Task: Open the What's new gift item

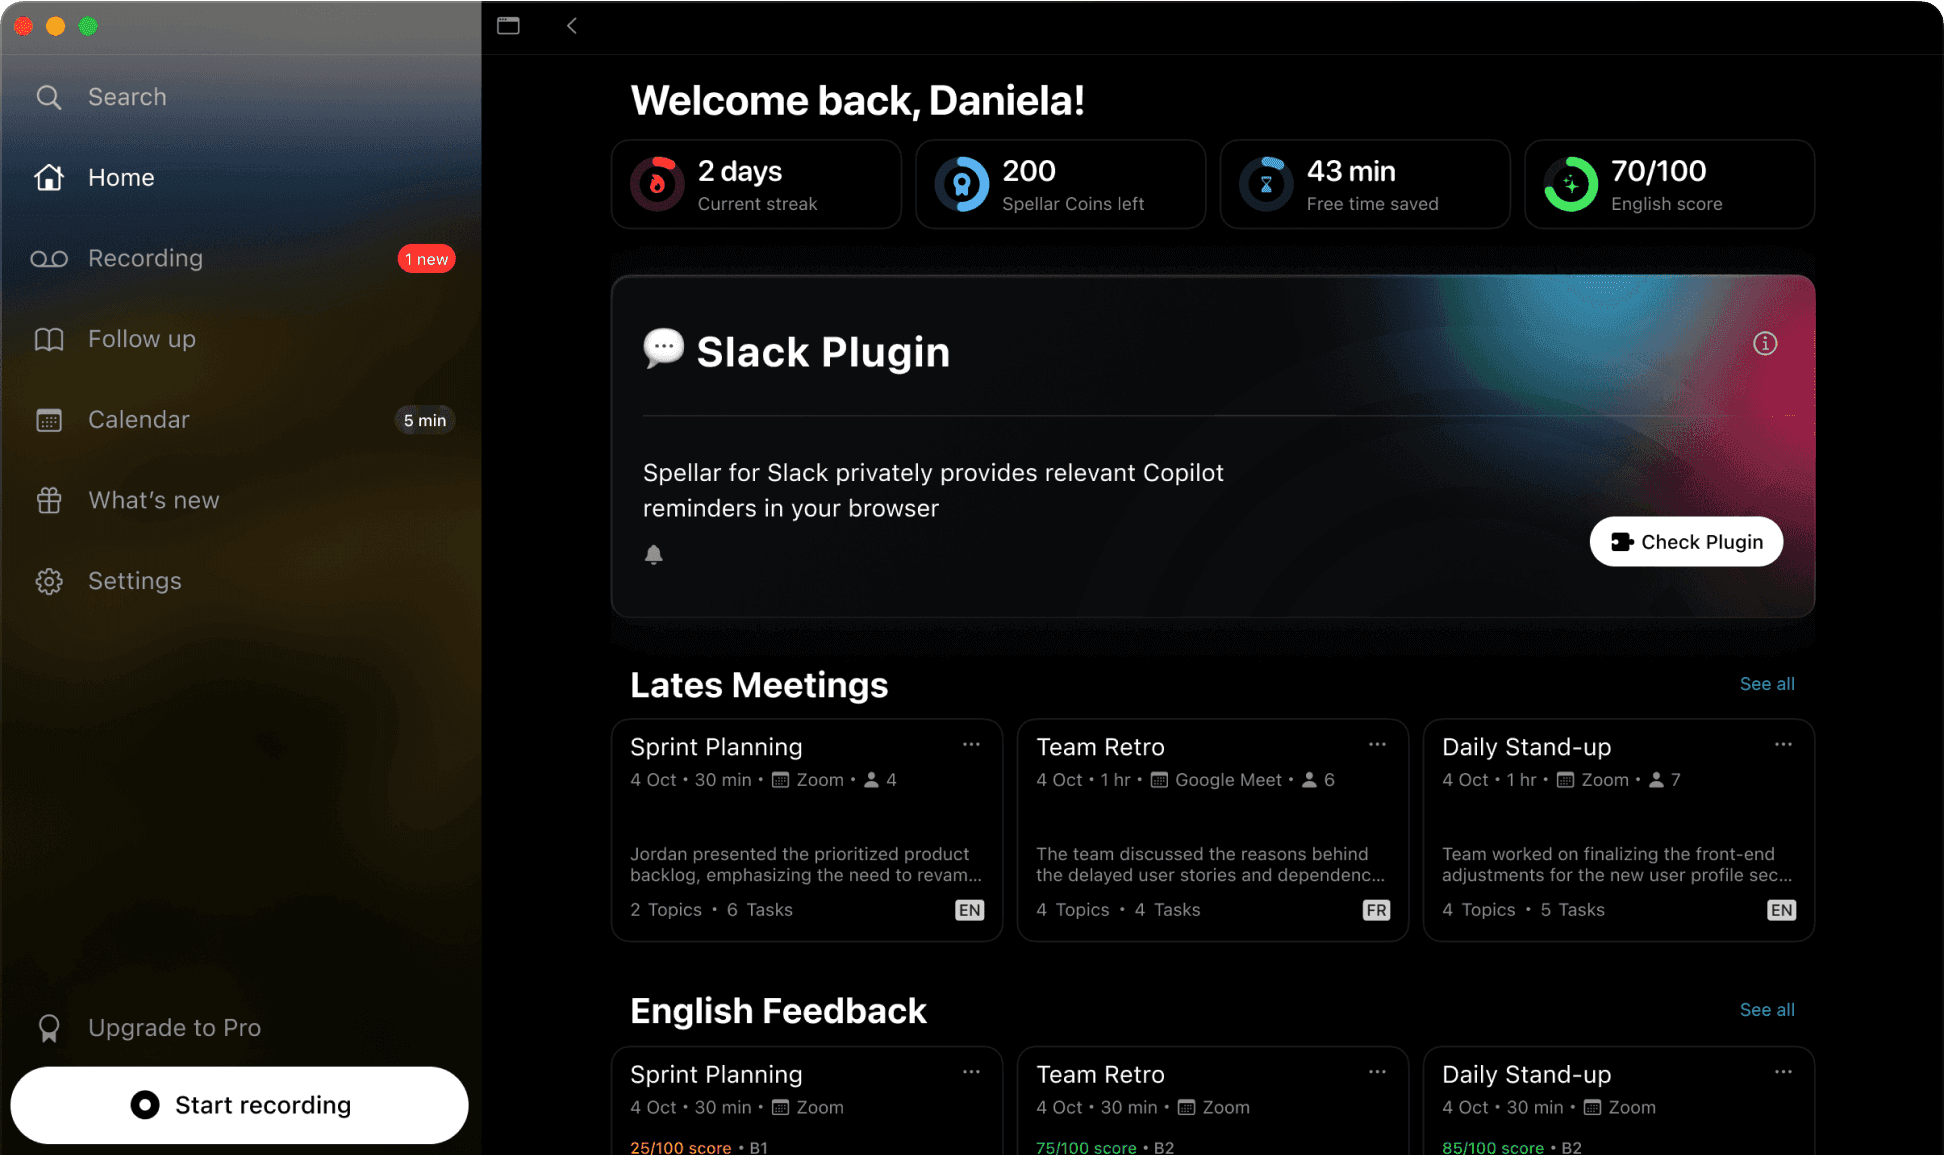Action: coord(153,500)
